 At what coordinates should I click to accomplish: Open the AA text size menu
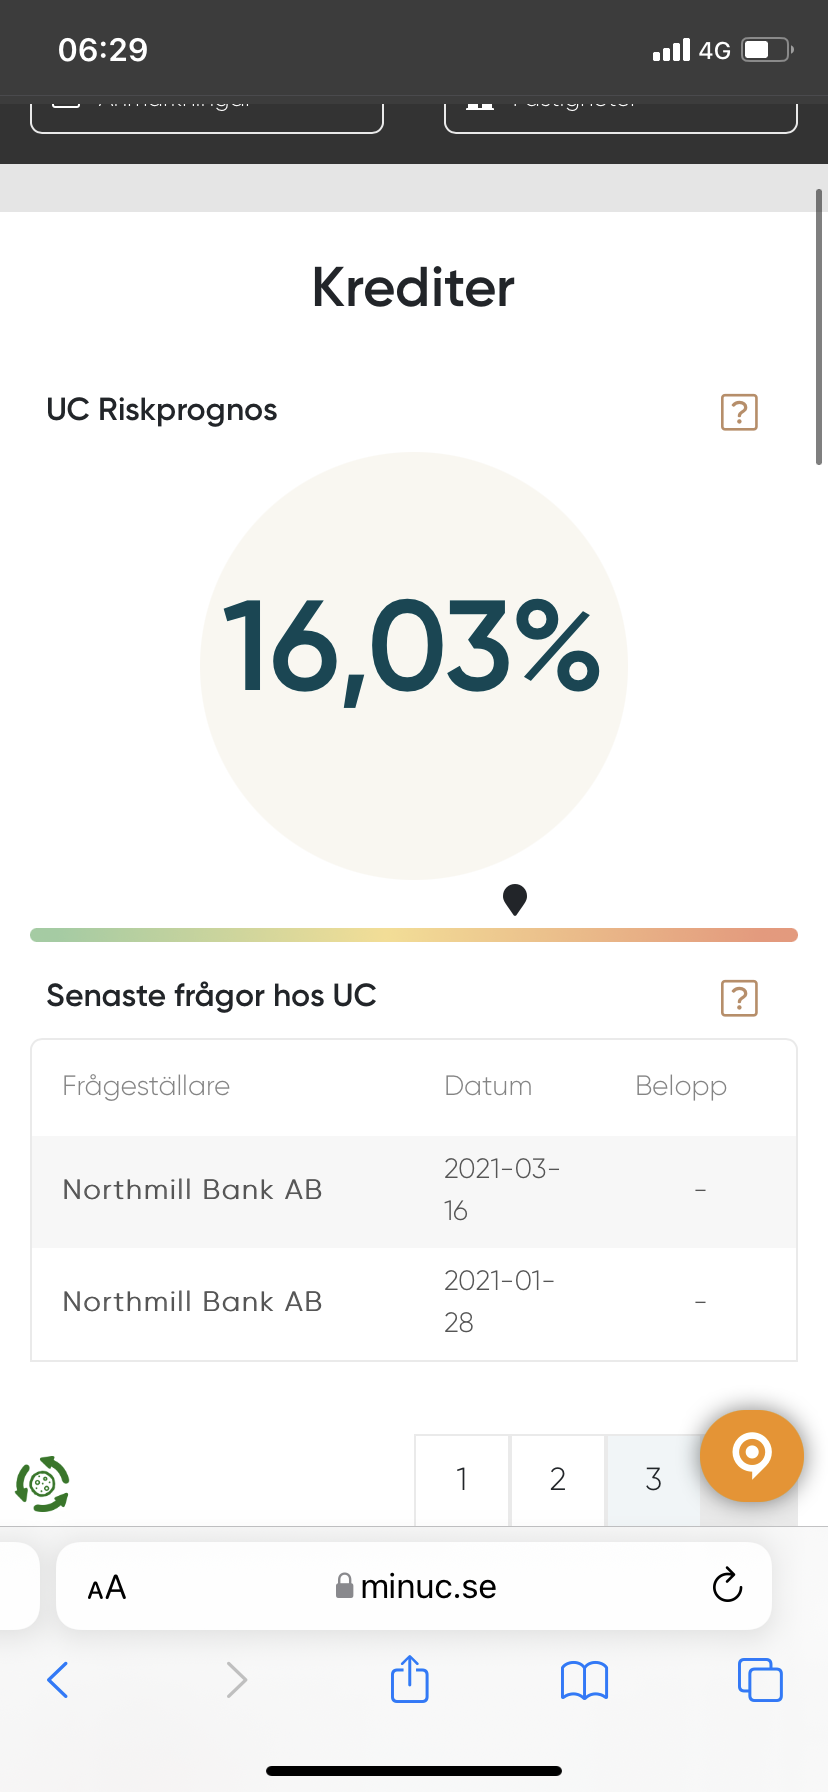pyautogui.click(x=107, y=1587)
